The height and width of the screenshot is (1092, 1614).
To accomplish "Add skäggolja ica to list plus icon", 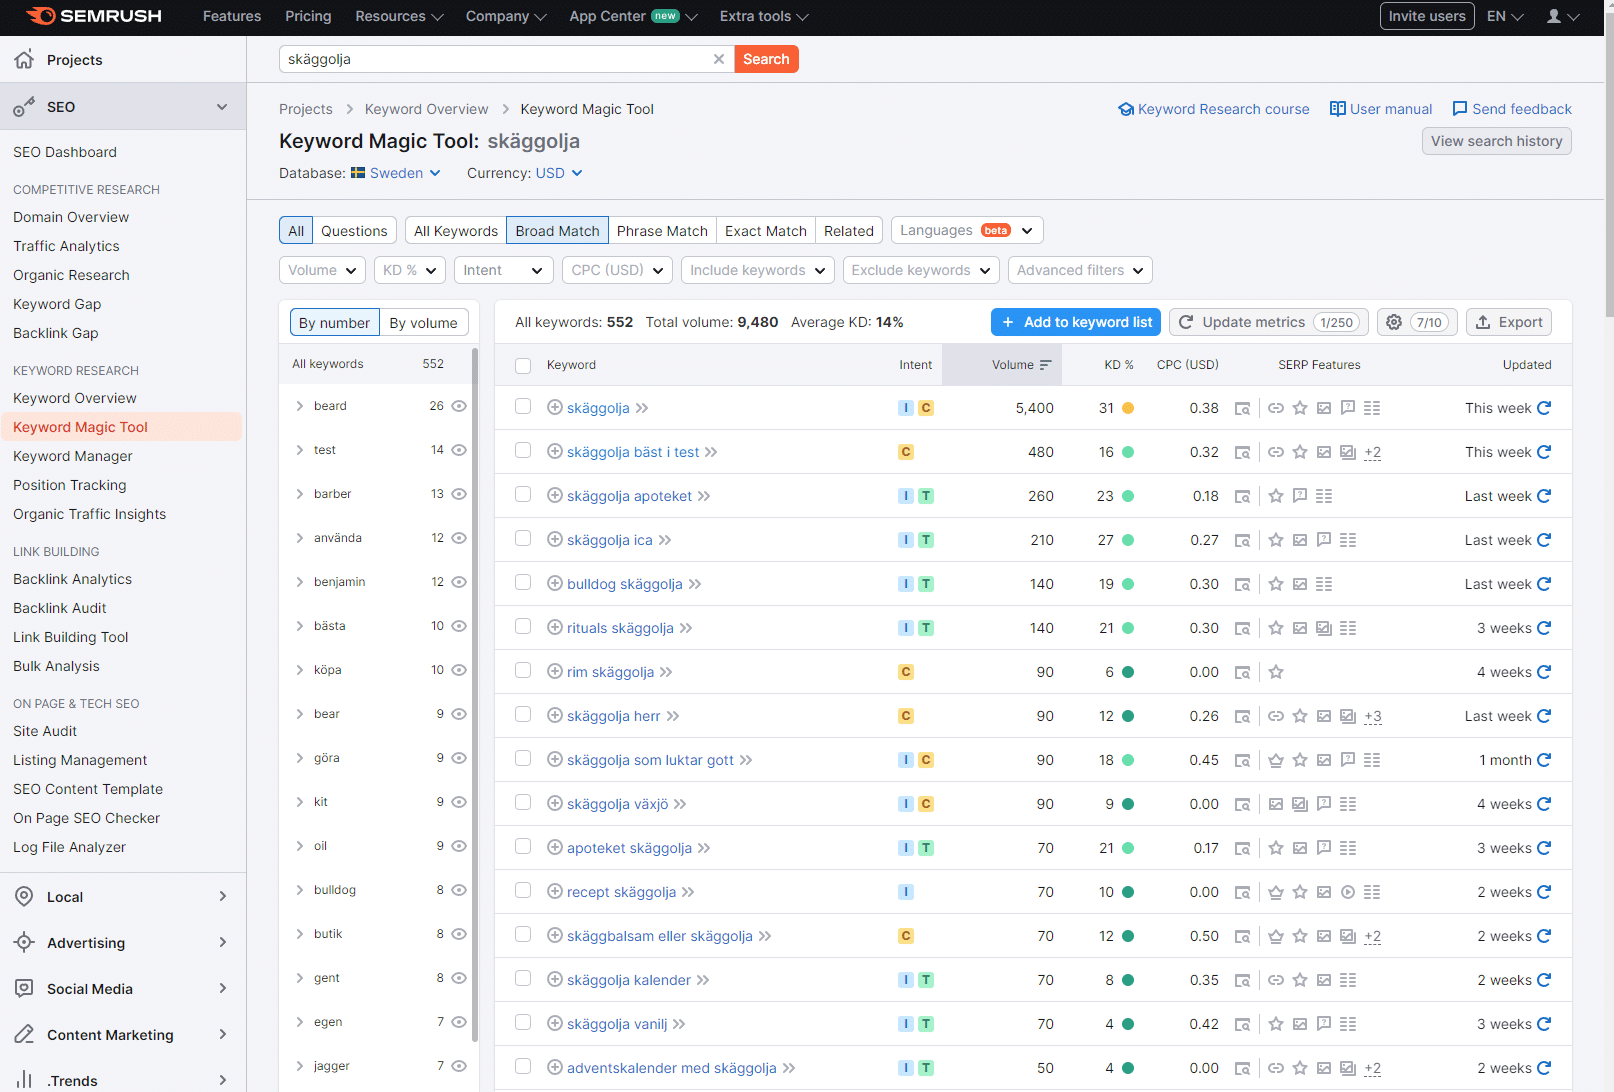I will (555, 539).
